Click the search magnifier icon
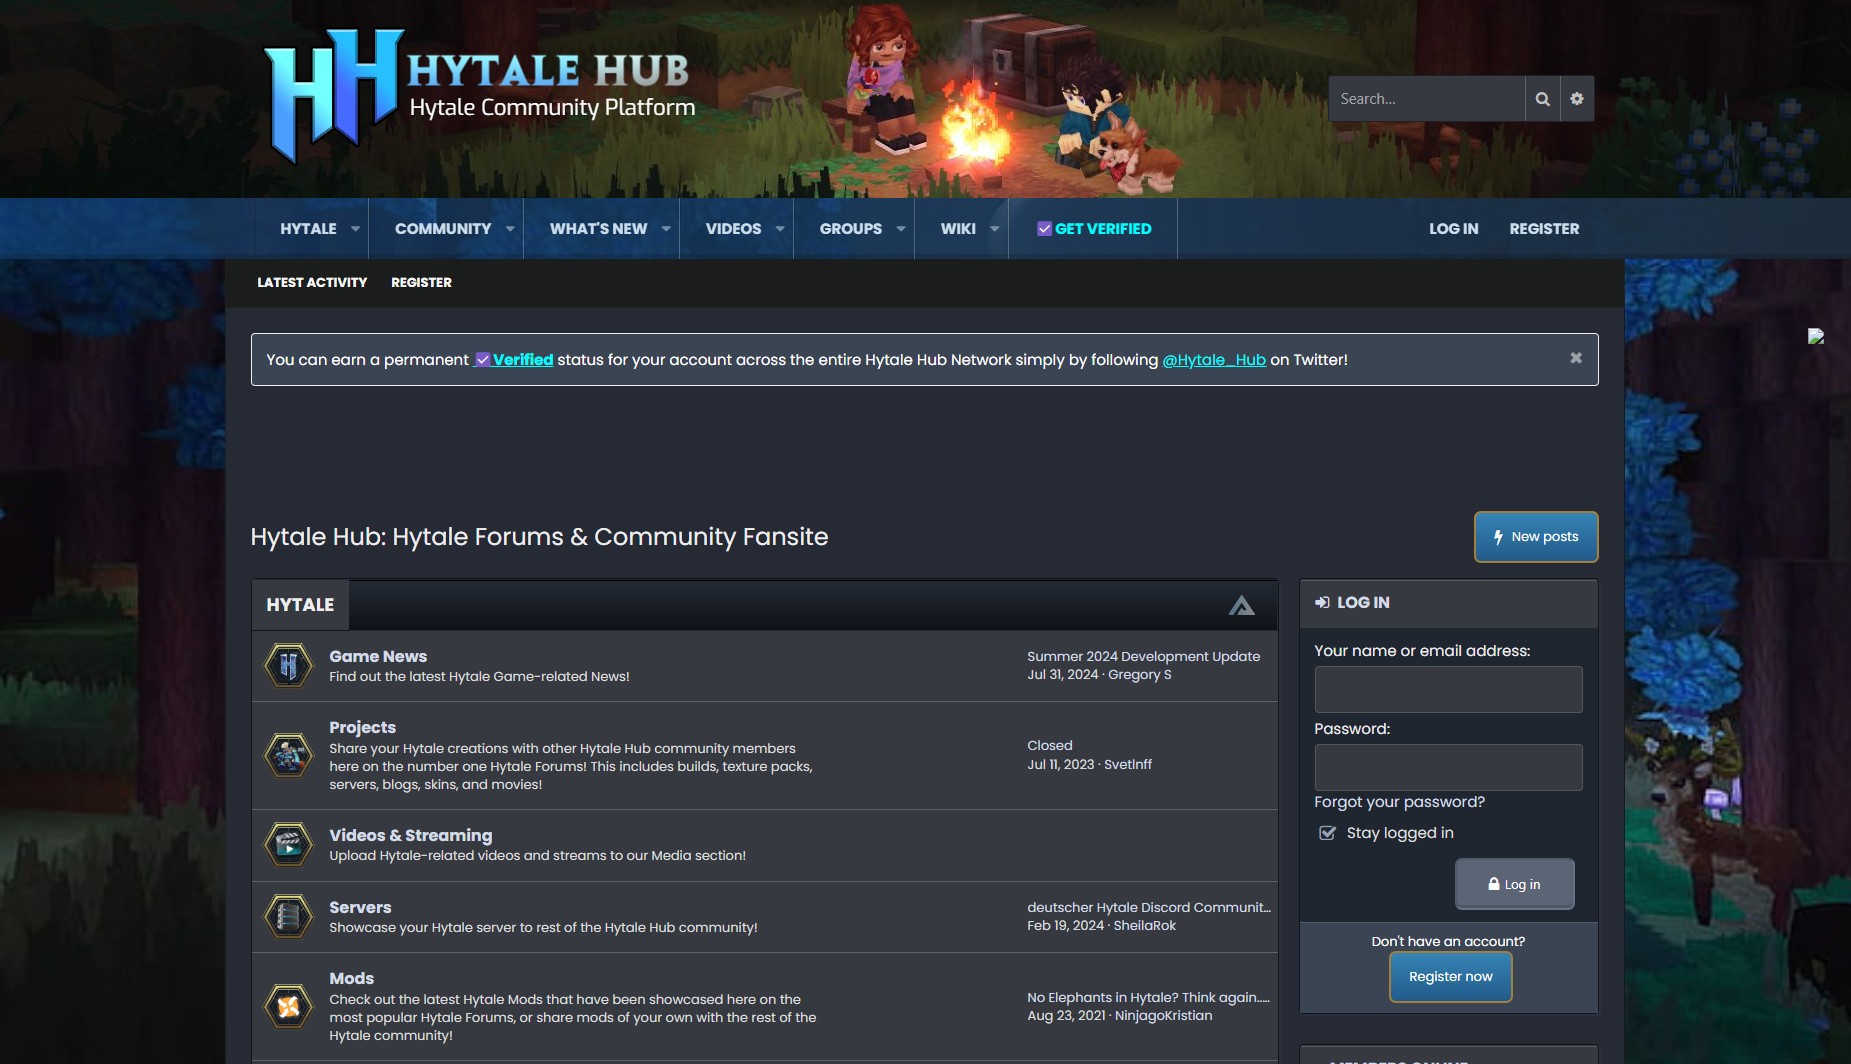This screenshot has width=1851, height=1064. 1542,99
